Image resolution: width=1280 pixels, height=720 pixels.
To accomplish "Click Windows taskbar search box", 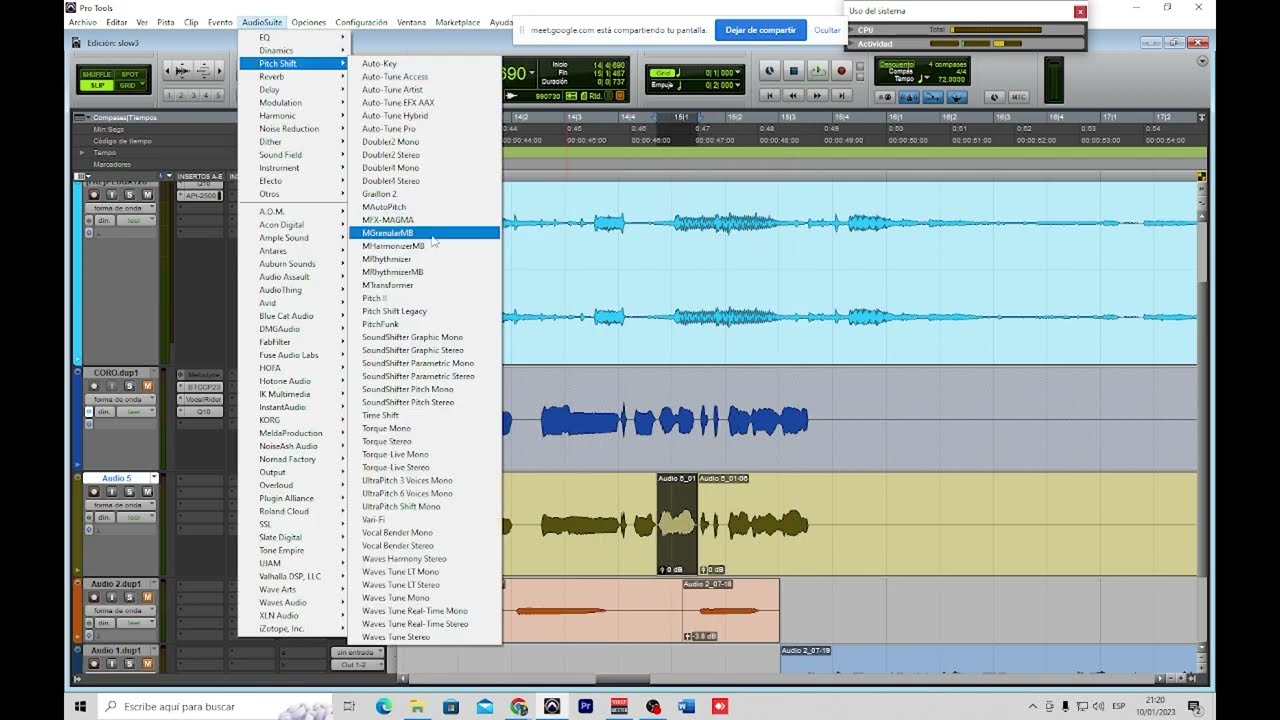I will tap(215, 706).
